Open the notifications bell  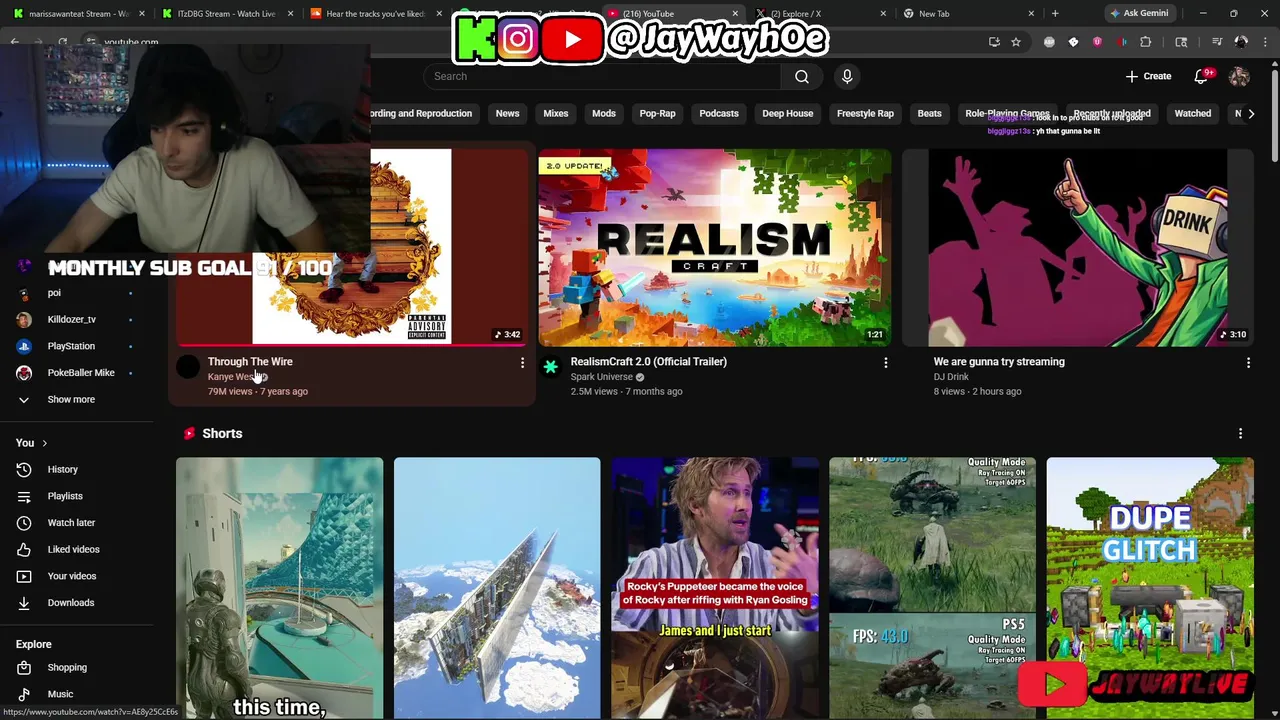1202,76
